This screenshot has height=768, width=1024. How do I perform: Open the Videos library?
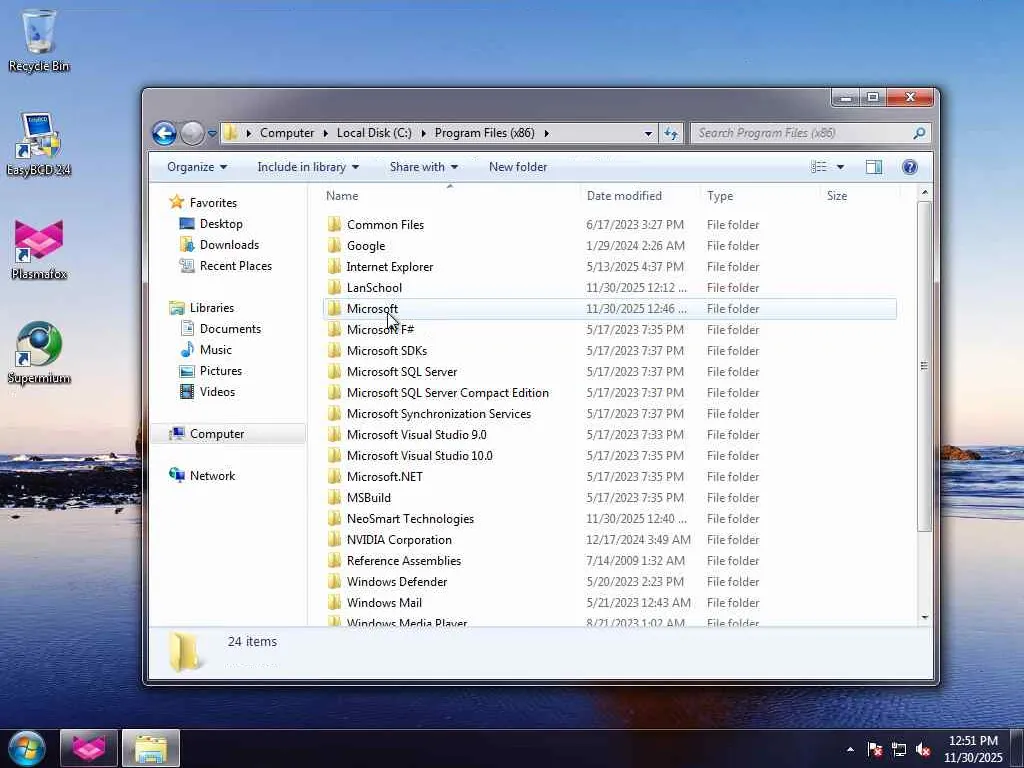point(217,392)
